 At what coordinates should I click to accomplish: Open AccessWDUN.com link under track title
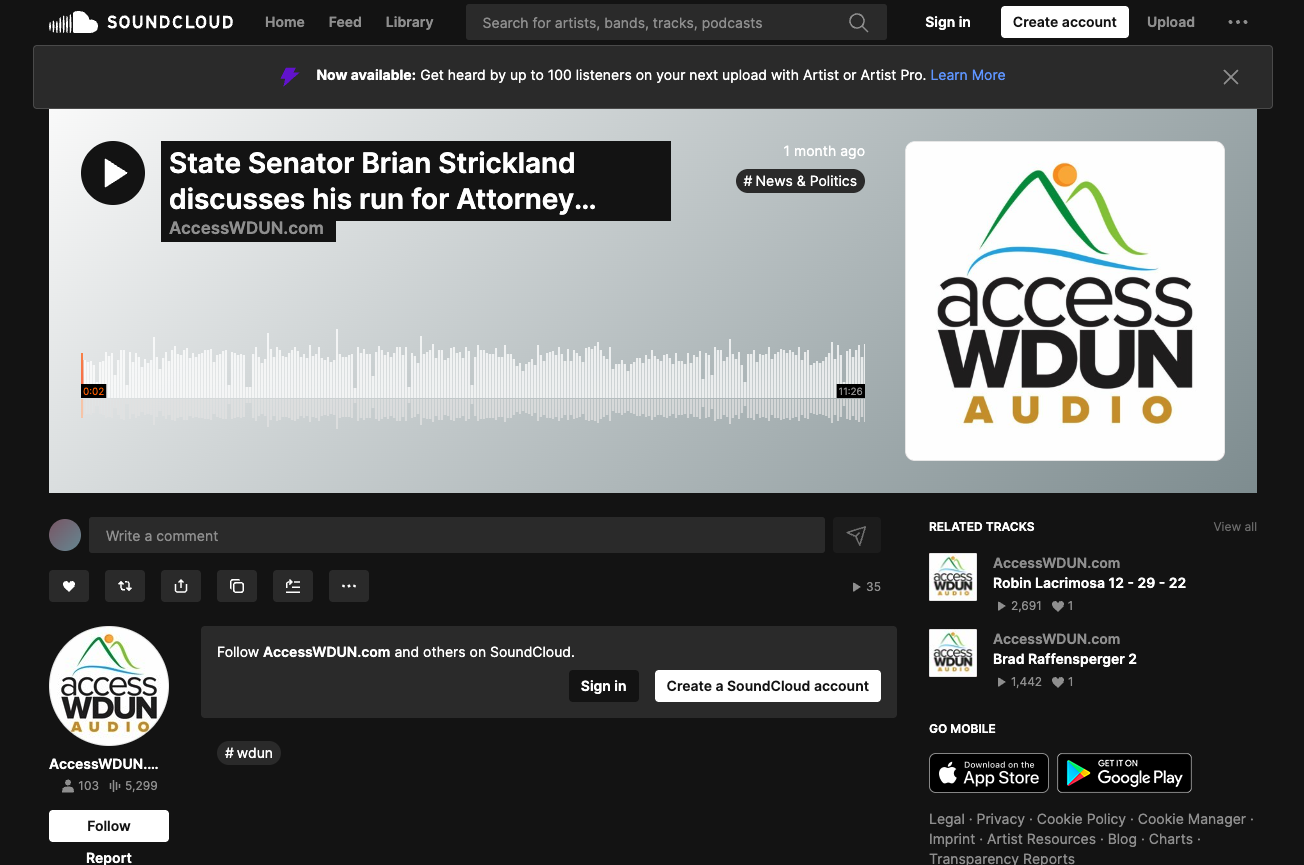[246, 228]
